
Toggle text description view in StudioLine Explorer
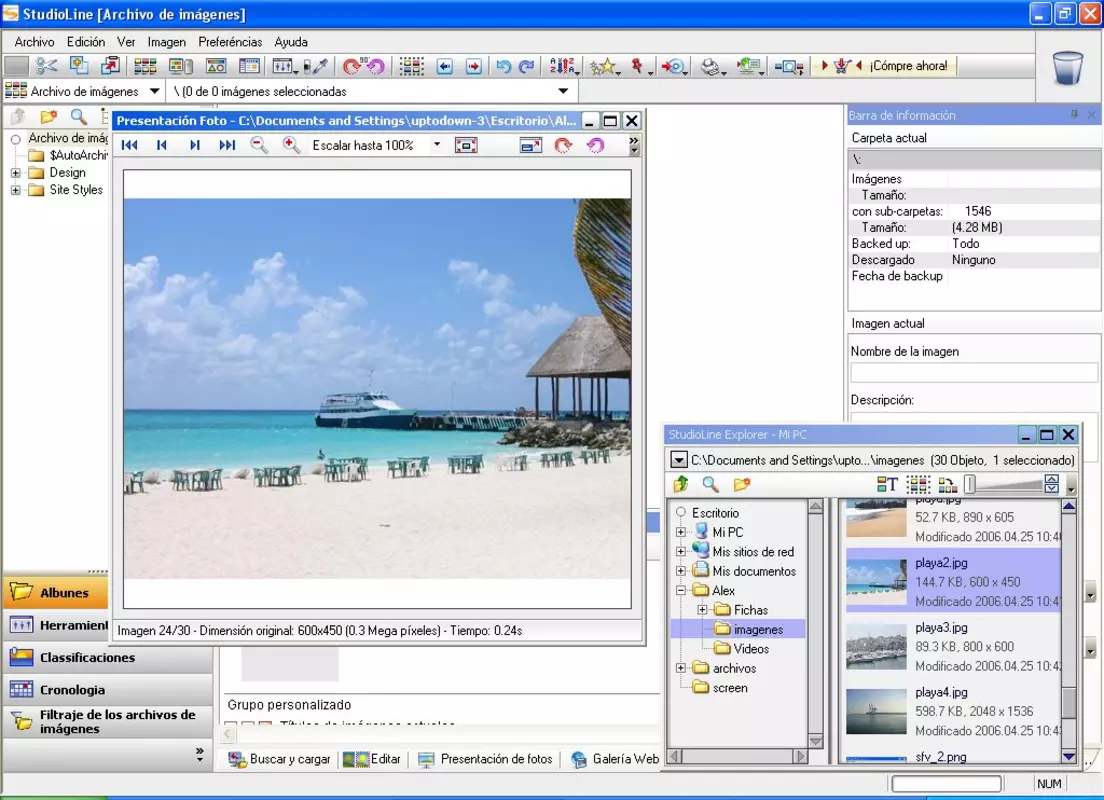[887, 485]
